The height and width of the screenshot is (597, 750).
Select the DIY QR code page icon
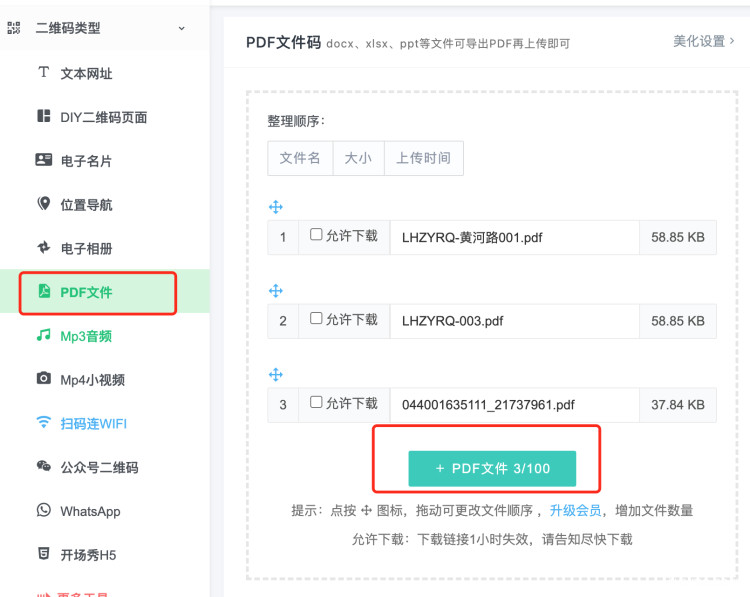coord(43,117)
